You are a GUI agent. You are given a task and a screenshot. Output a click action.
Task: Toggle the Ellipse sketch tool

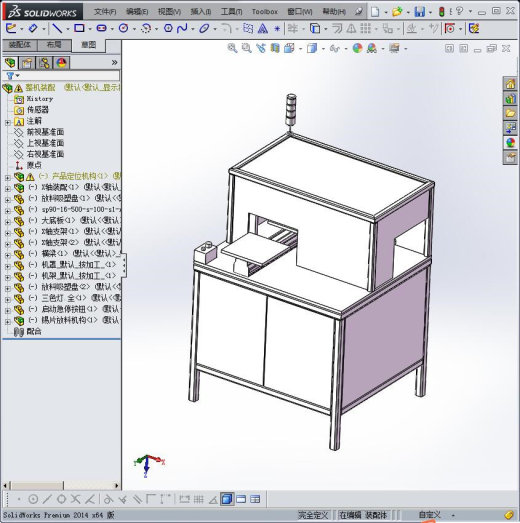tap(204, 29)
